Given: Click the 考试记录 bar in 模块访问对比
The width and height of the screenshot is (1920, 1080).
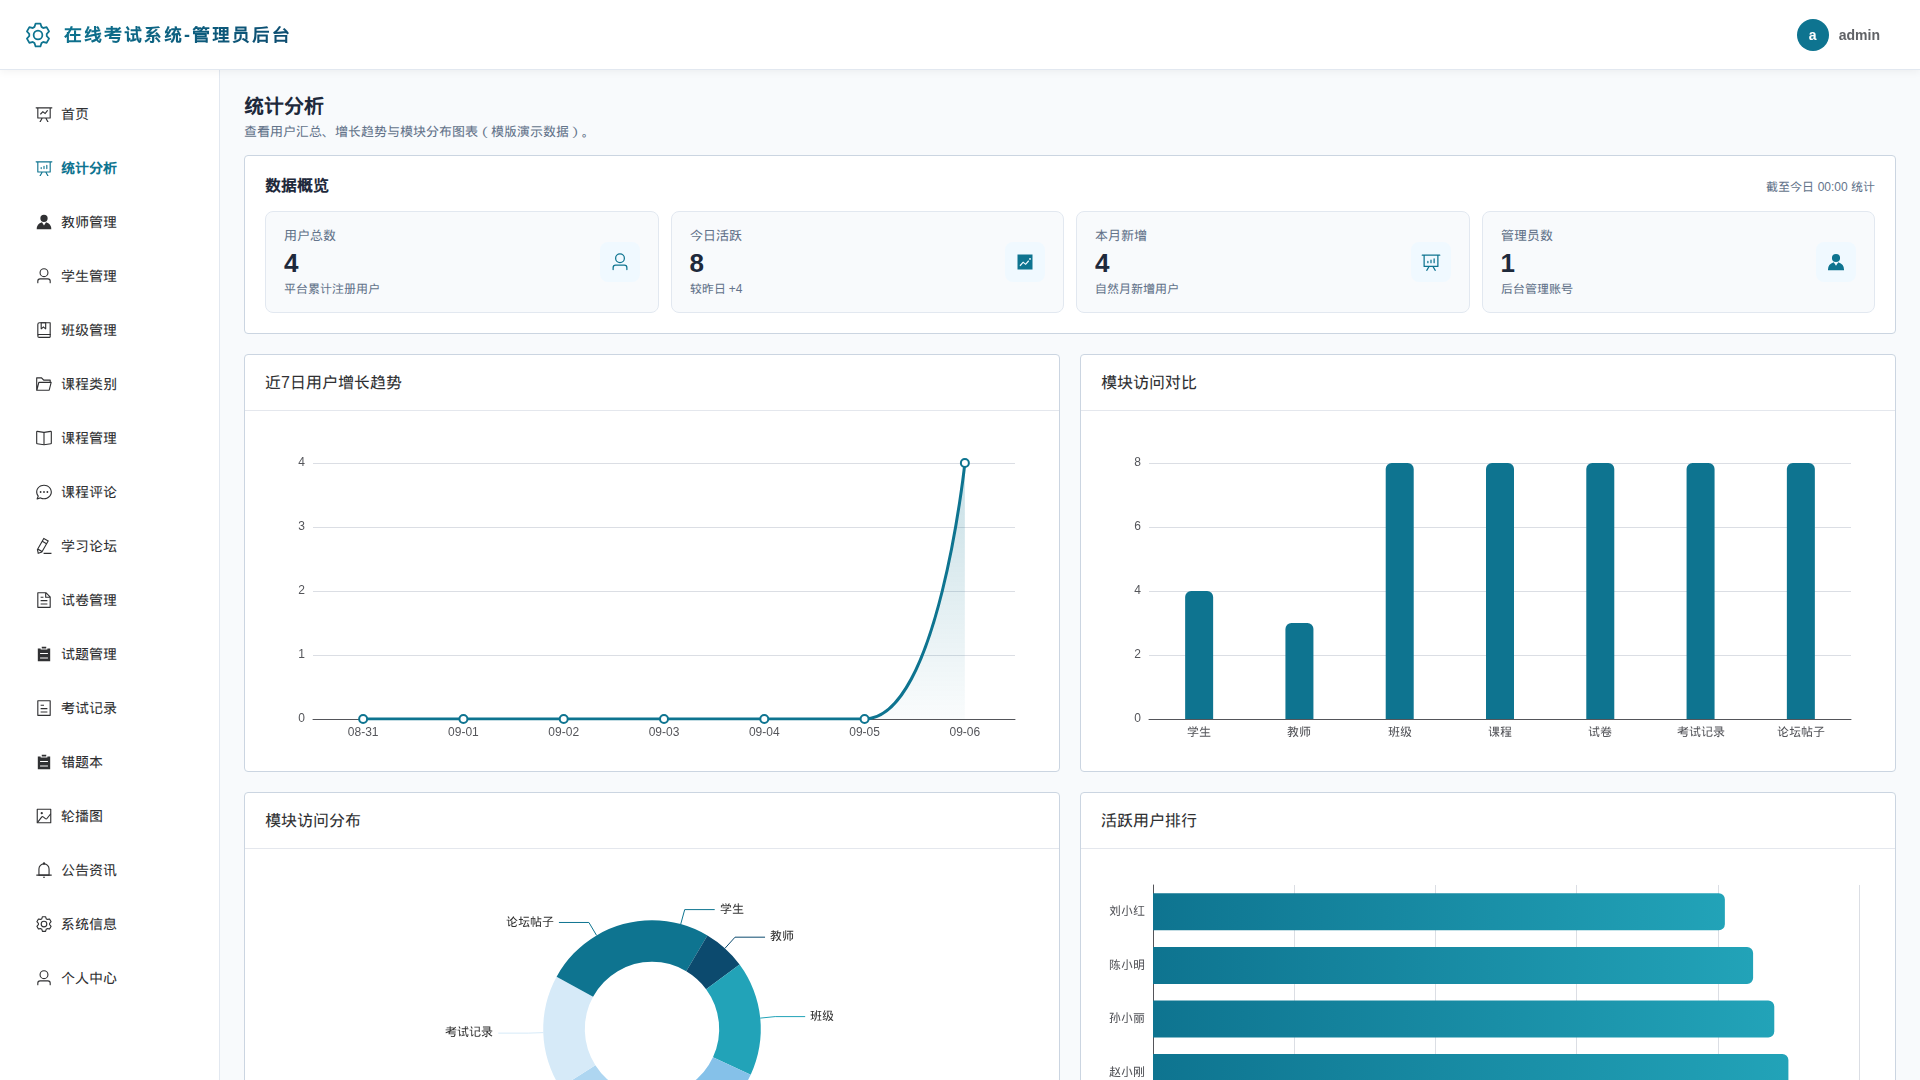Looking at the screenshot, I should [1701, 591].
